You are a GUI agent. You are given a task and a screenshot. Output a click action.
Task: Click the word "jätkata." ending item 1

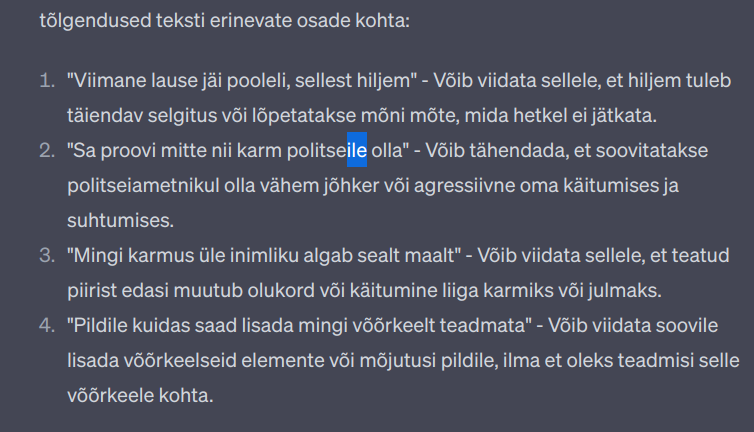point(624,115)
